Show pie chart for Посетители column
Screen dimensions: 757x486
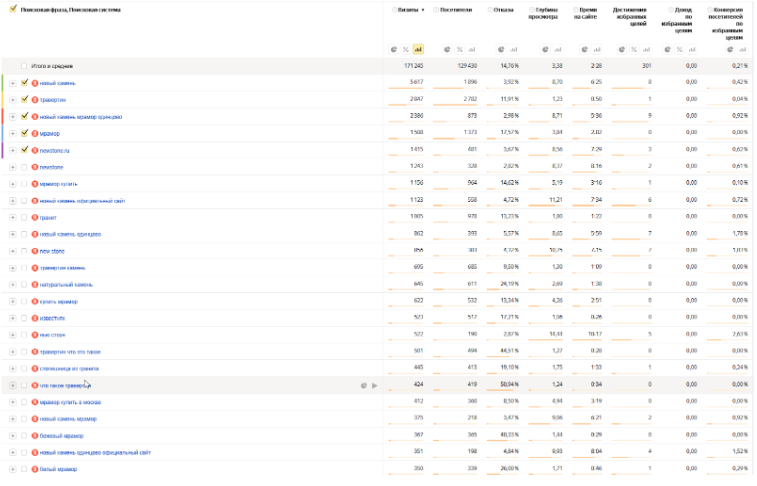(x=448, y=49)
